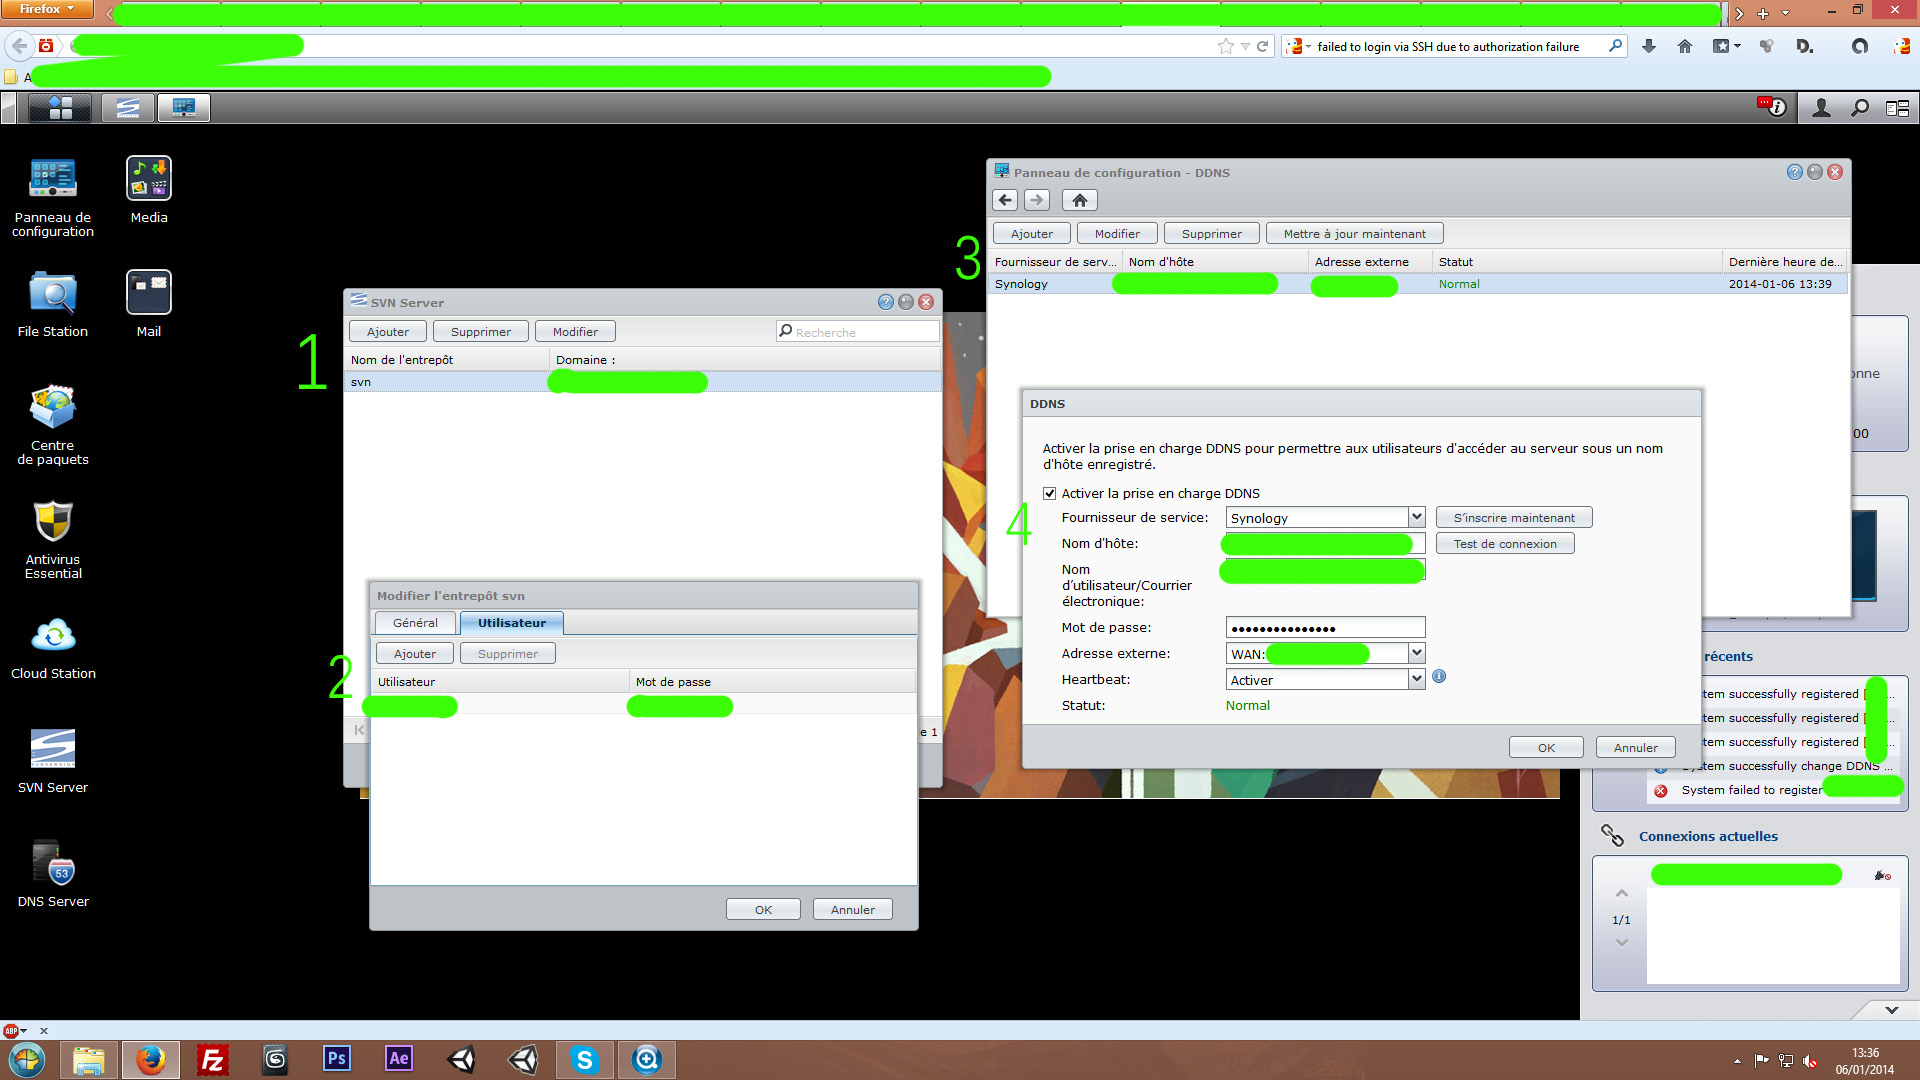Open FileZilla from Windows taskbar
The width and height of the screenshot is (1920, 1080).
(213, 1059)
